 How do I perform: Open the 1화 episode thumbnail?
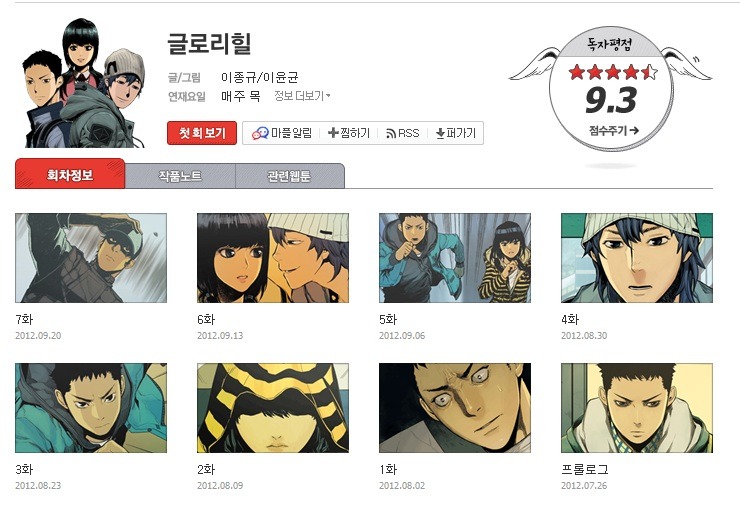point(455,408)
